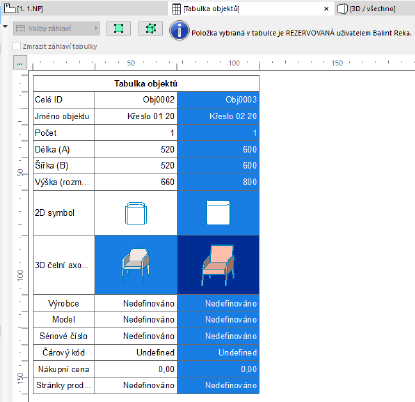This screenshot has width=415, height=402.
Task: Select the white 2D symbol of Křeslo 02
Action: [218, 213]
